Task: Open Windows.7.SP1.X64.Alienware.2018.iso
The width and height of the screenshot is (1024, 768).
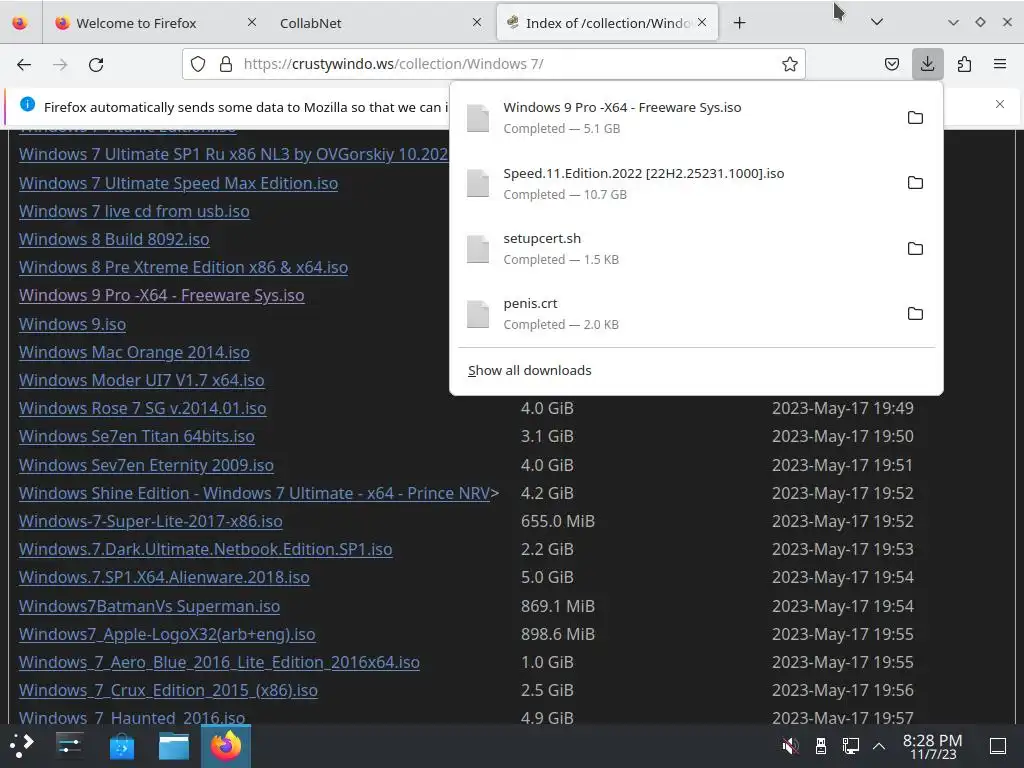Action: (x=164, y=577)
